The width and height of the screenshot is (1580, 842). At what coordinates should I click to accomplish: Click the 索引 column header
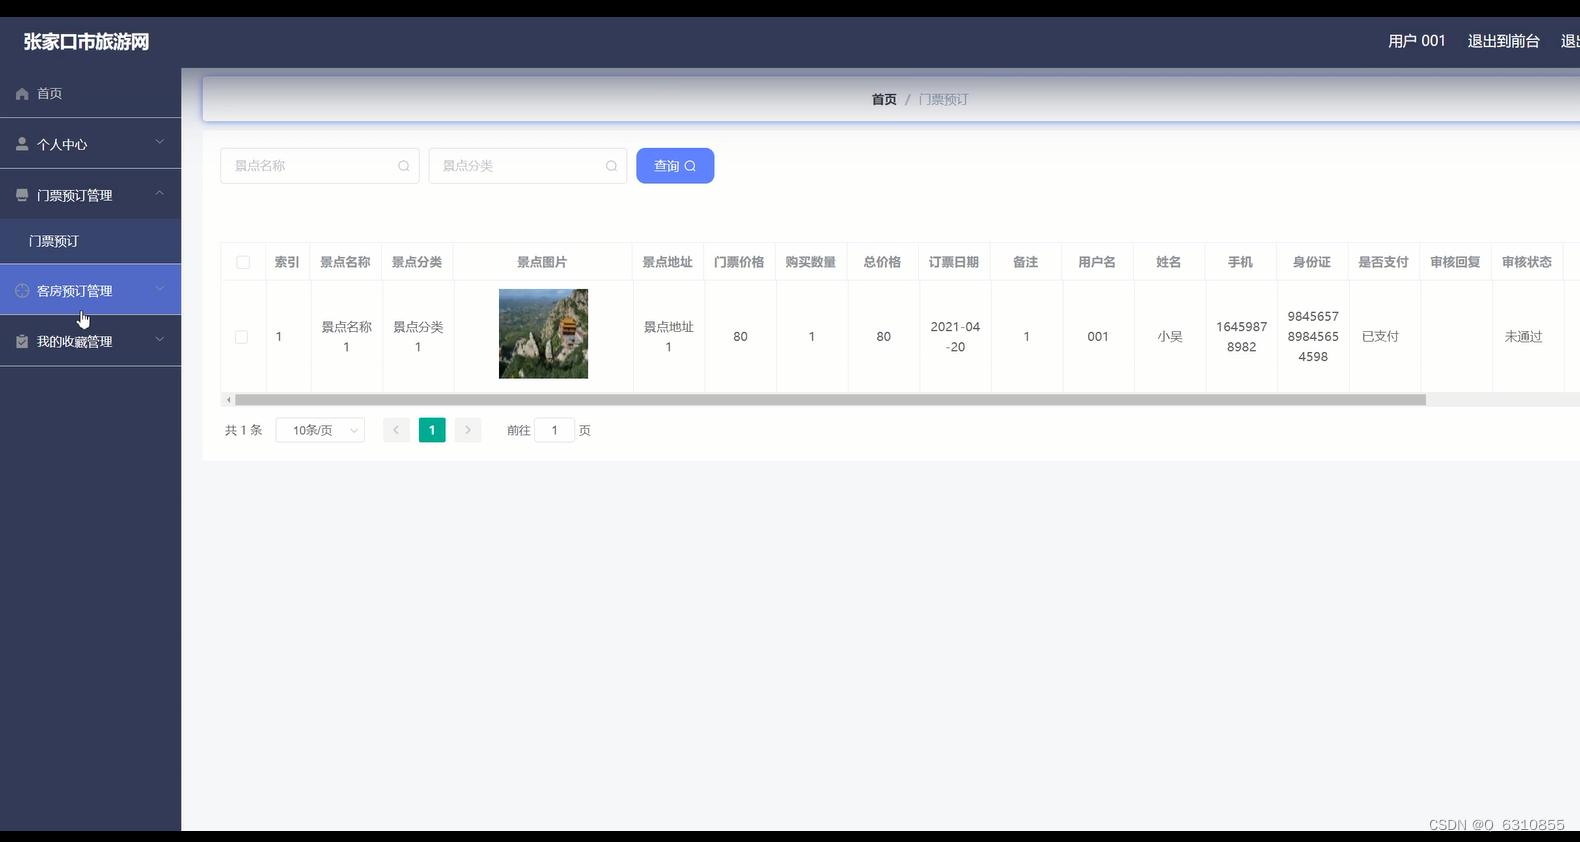coord(287,262)
